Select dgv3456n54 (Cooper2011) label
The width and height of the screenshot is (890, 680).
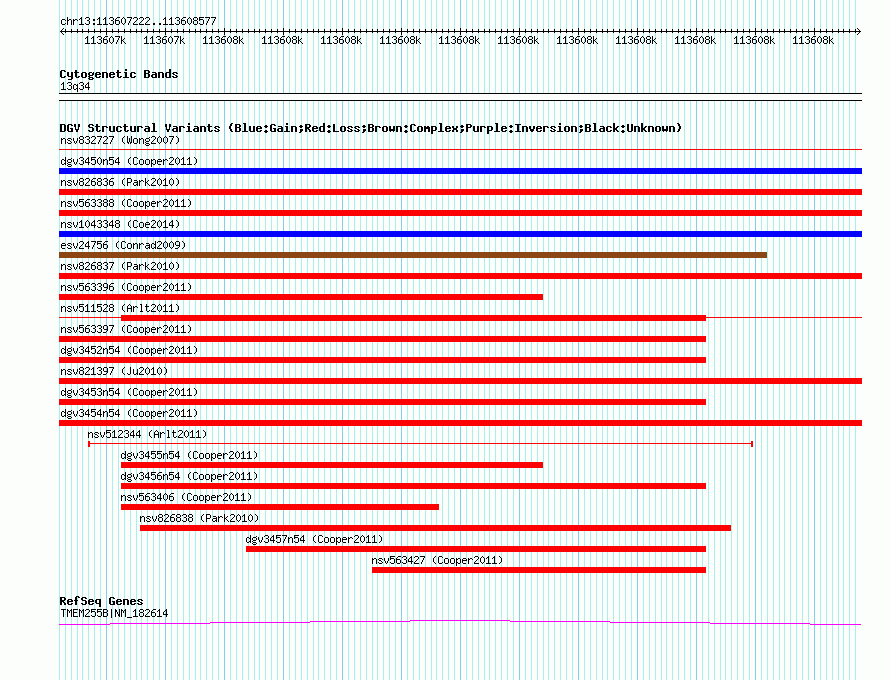pyautogui.click(x=189, y=476)
